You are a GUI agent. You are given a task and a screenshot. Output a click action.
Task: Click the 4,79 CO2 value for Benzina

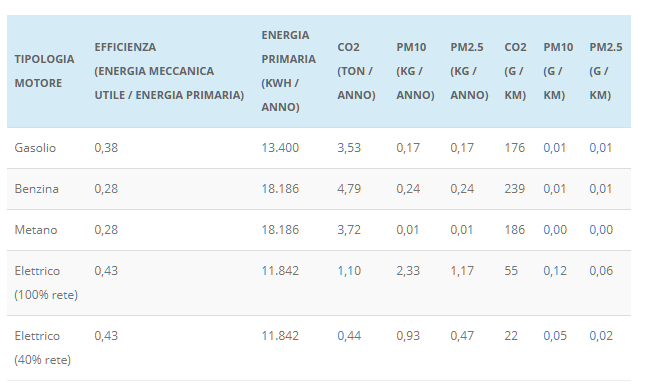click(x=349, y=189)
